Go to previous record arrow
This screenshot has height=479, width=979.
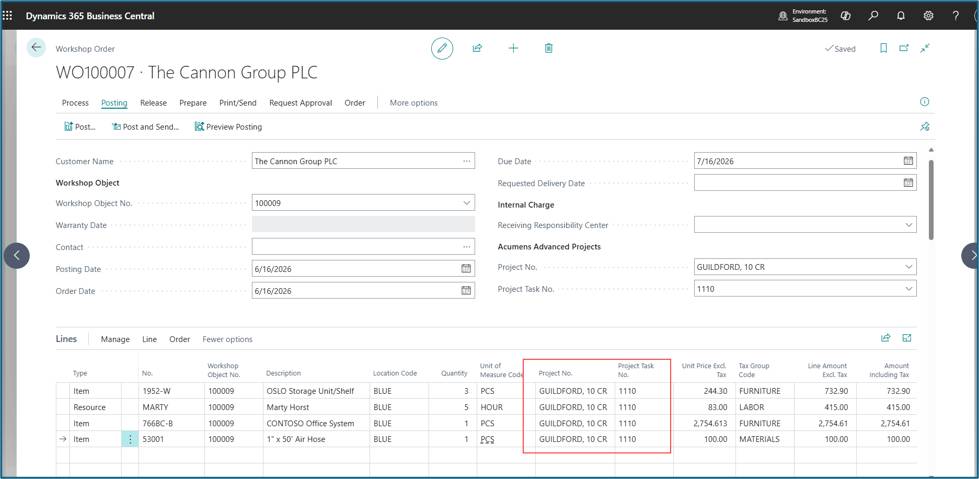point(16,255)
